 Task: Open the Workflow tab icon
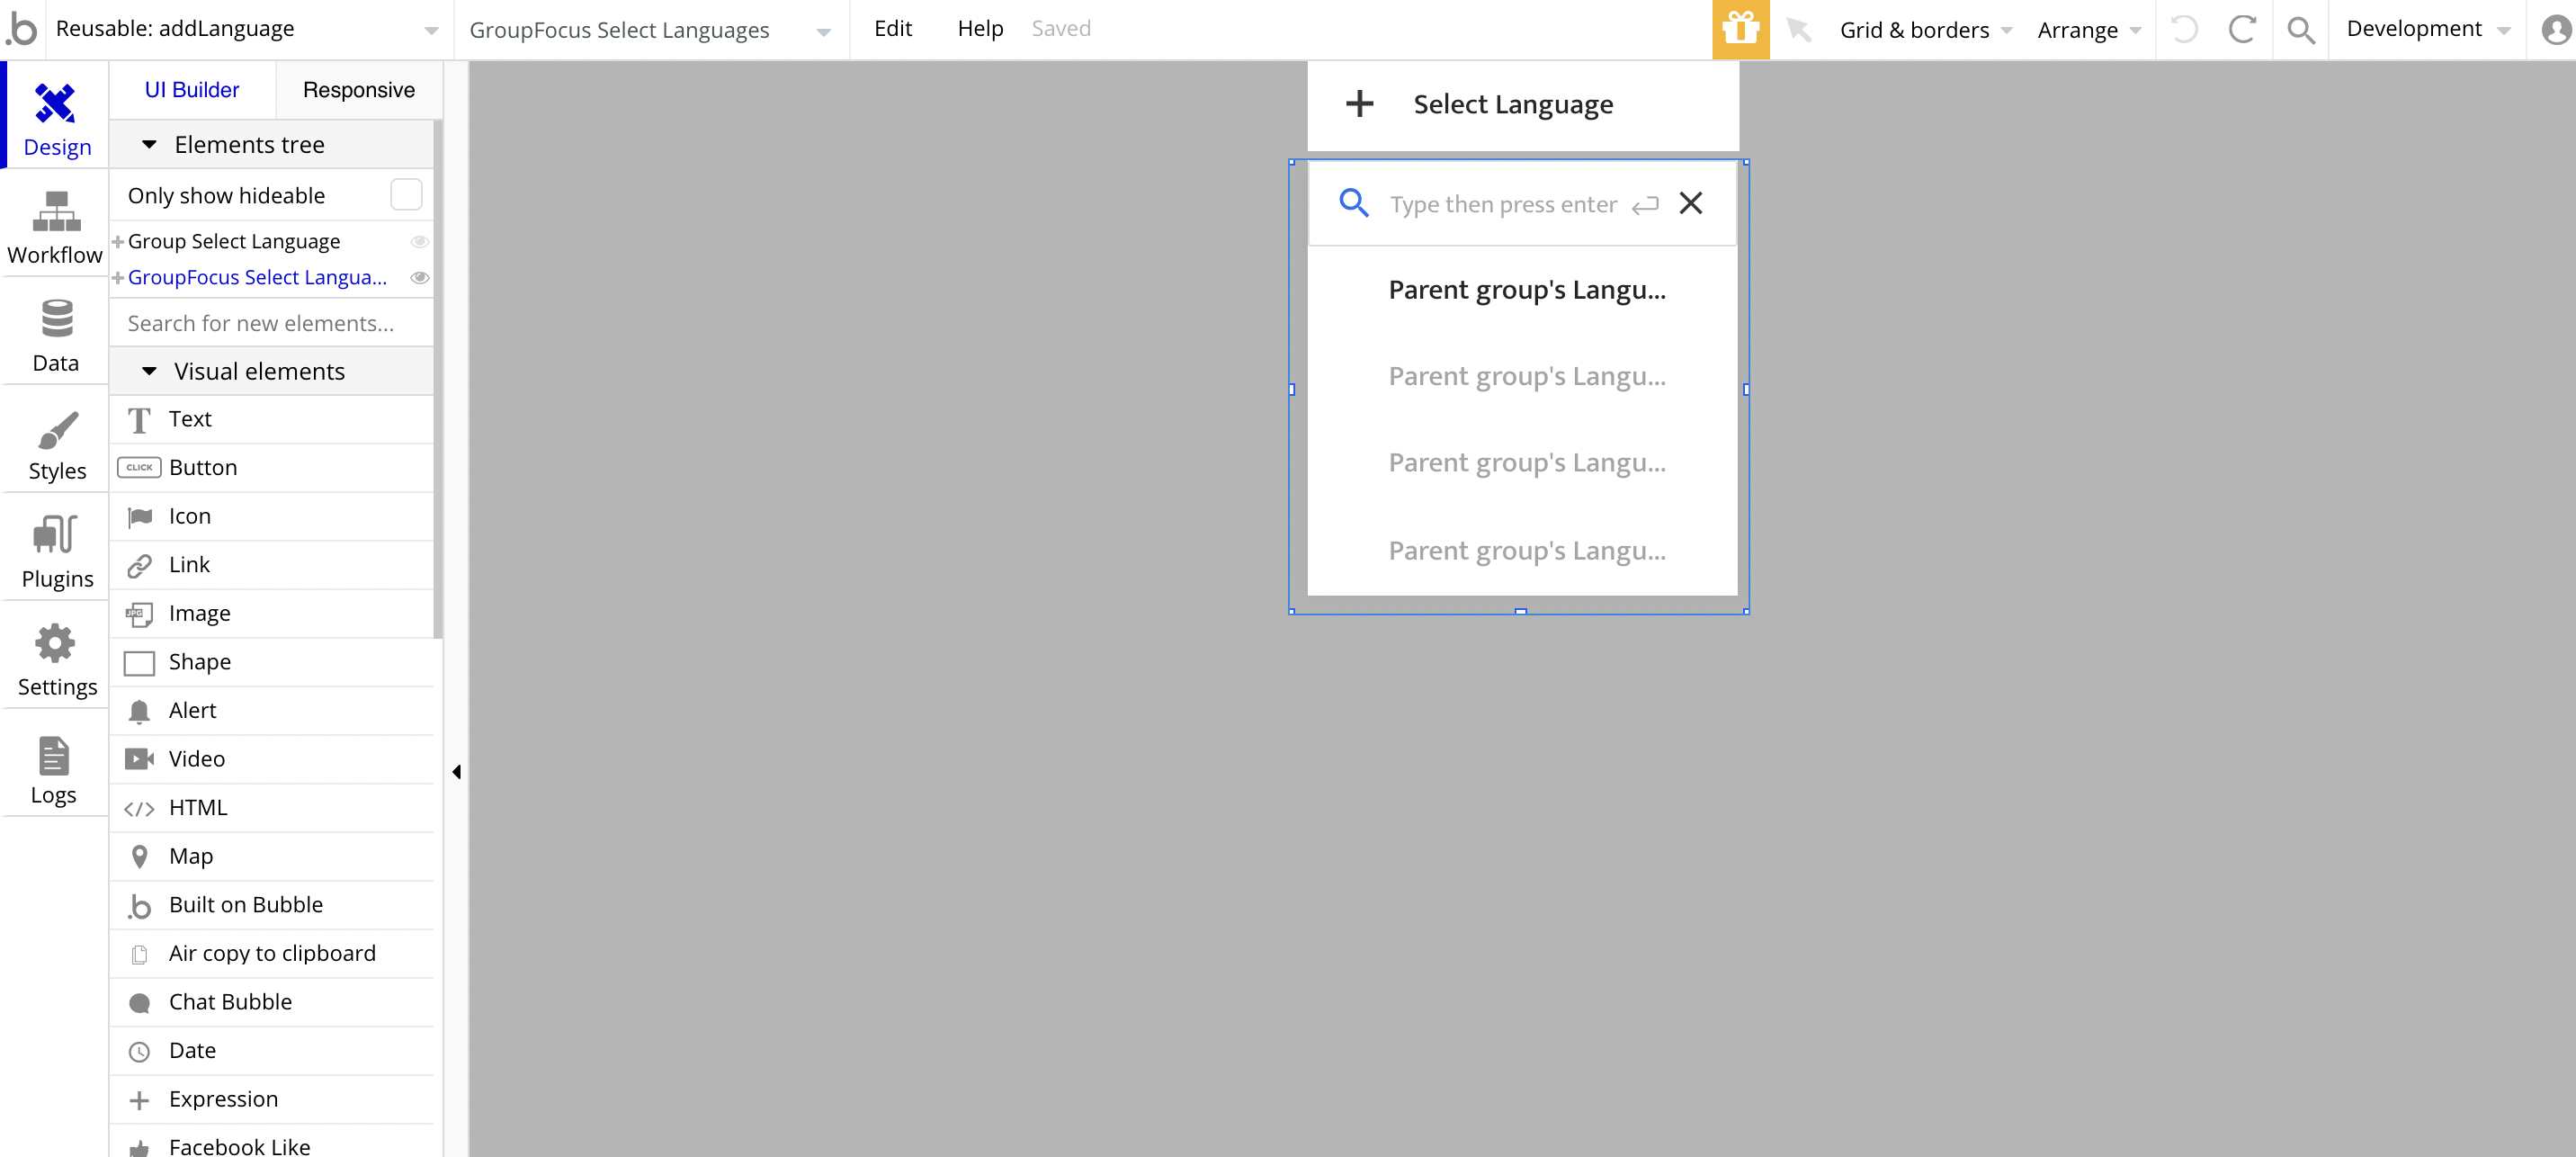click(x=55, y=212)
